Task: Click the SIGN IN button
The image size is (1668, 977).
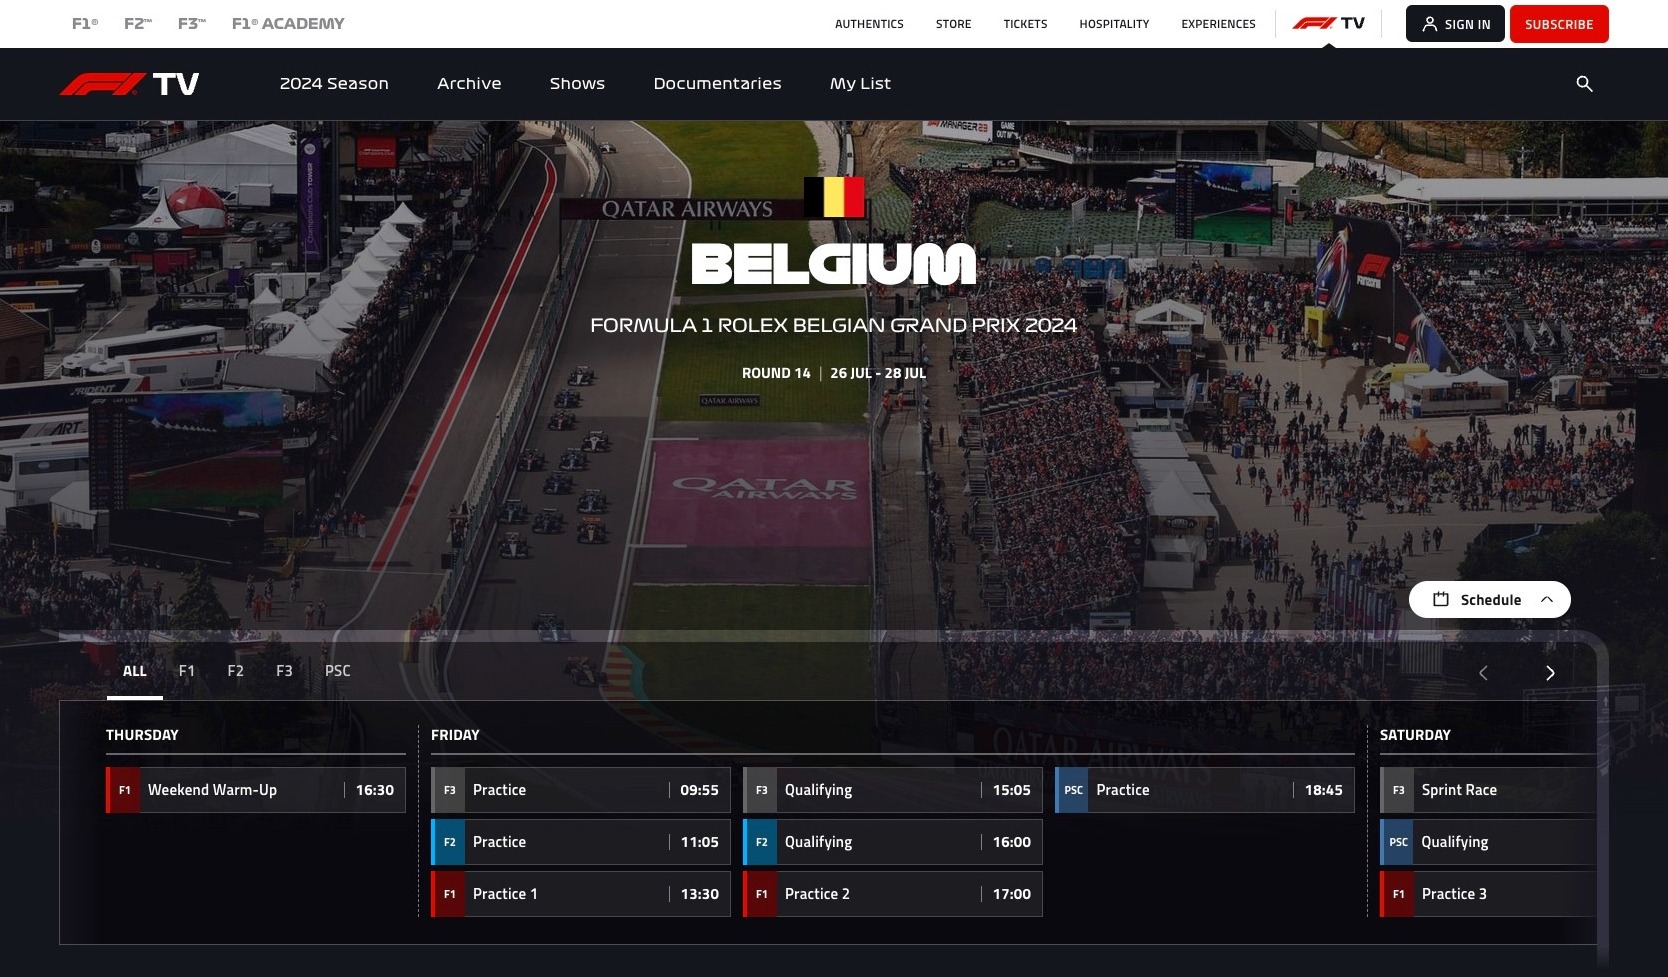Action: coord(1455,24)
